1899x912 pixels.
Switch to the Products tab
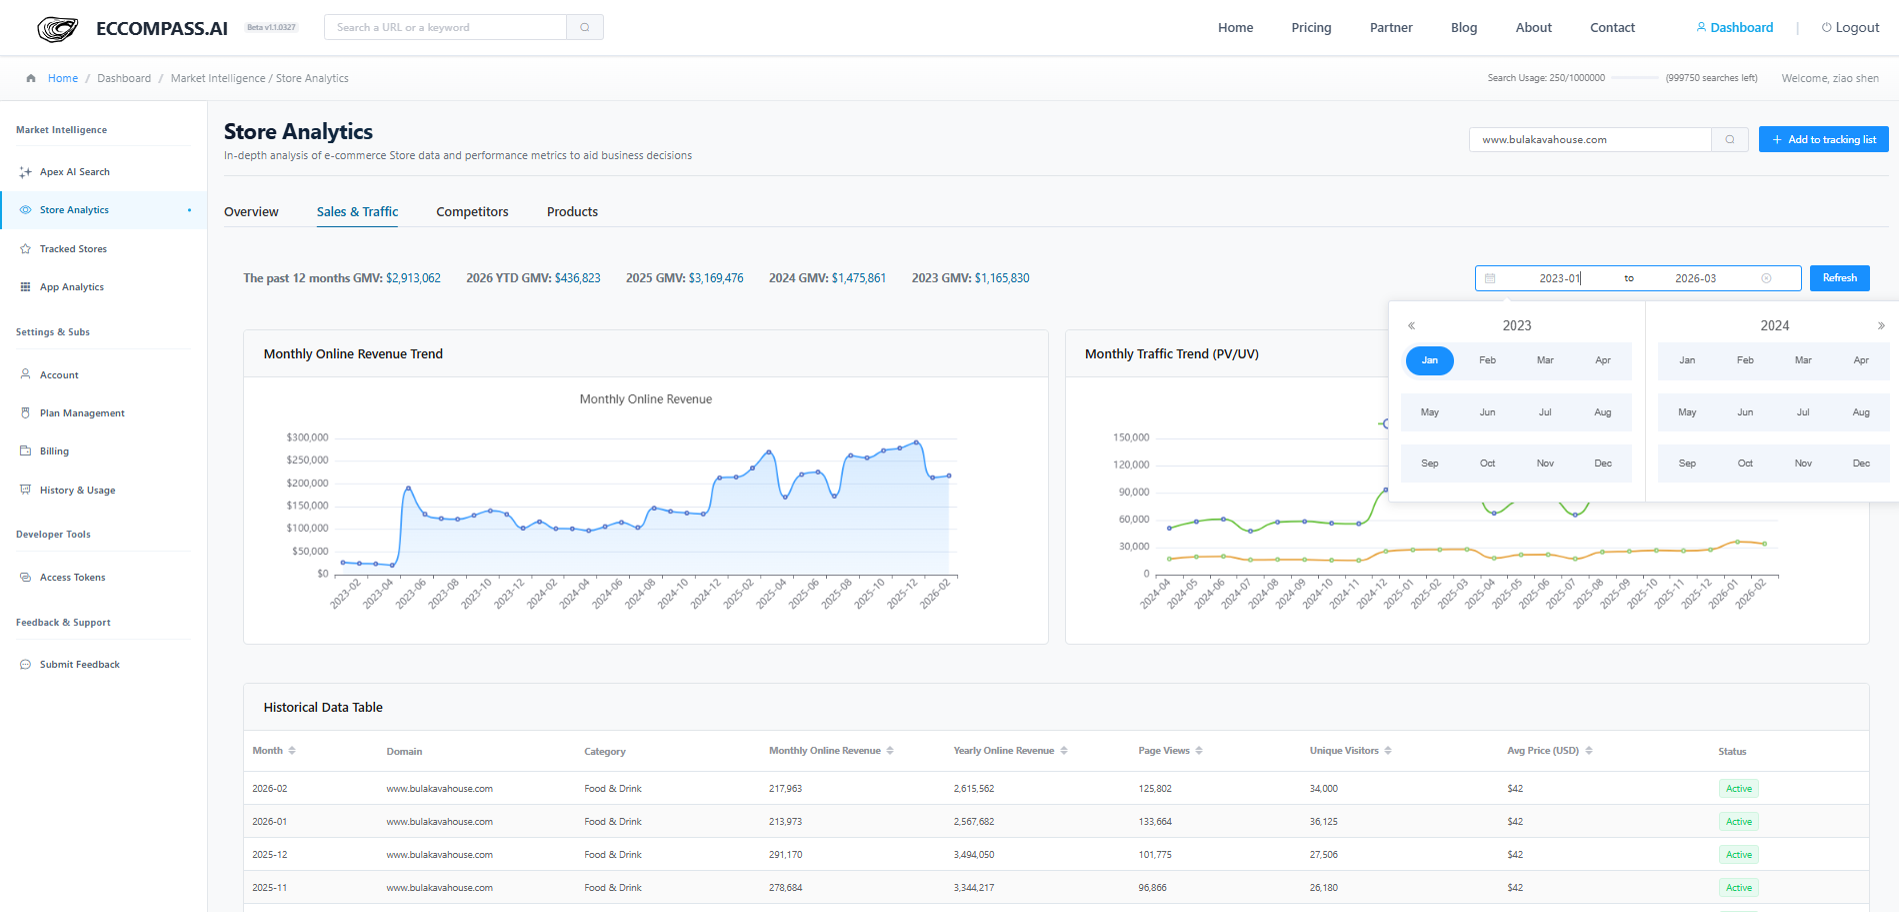[x=572, y=212]
